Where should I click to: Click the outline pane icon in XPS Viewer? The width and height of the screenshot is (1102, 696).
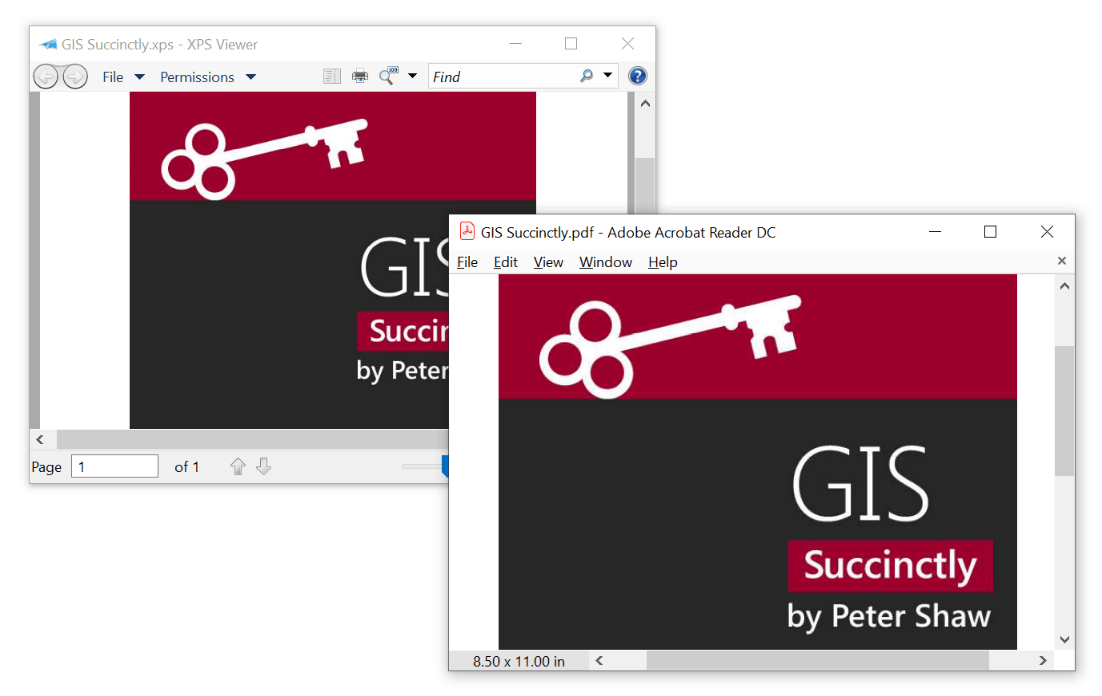click(332, 76)
